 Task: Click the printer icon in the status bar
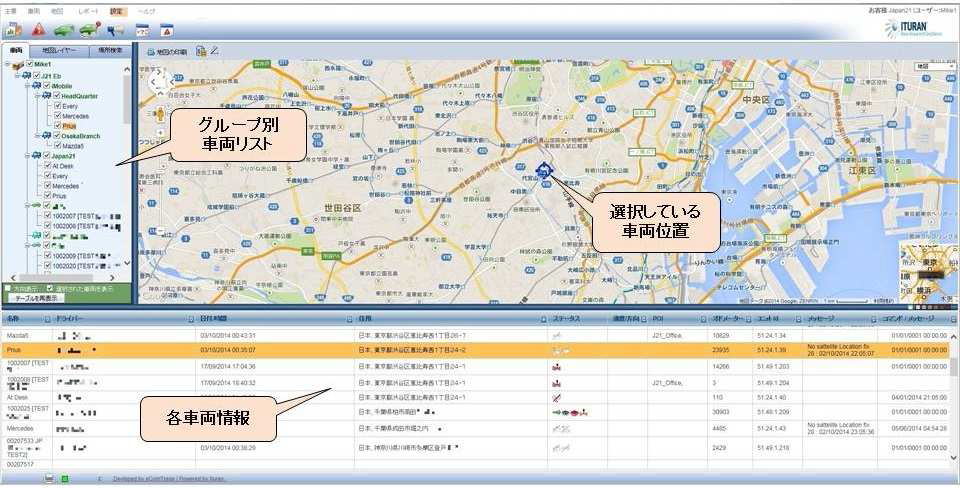pyautogui.click(x=49, y=478)
